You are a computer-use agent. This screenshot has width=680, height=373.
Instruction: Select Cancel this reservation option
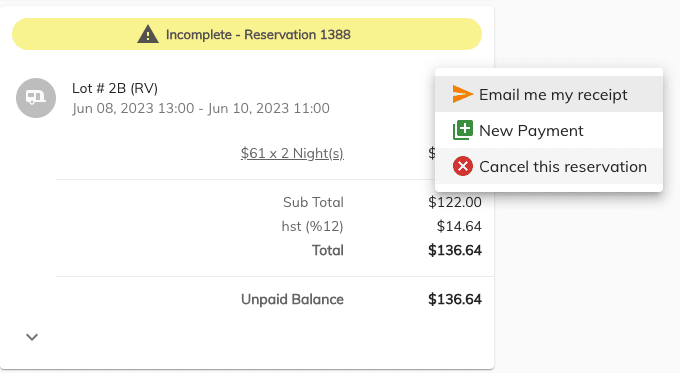(549, 166)
